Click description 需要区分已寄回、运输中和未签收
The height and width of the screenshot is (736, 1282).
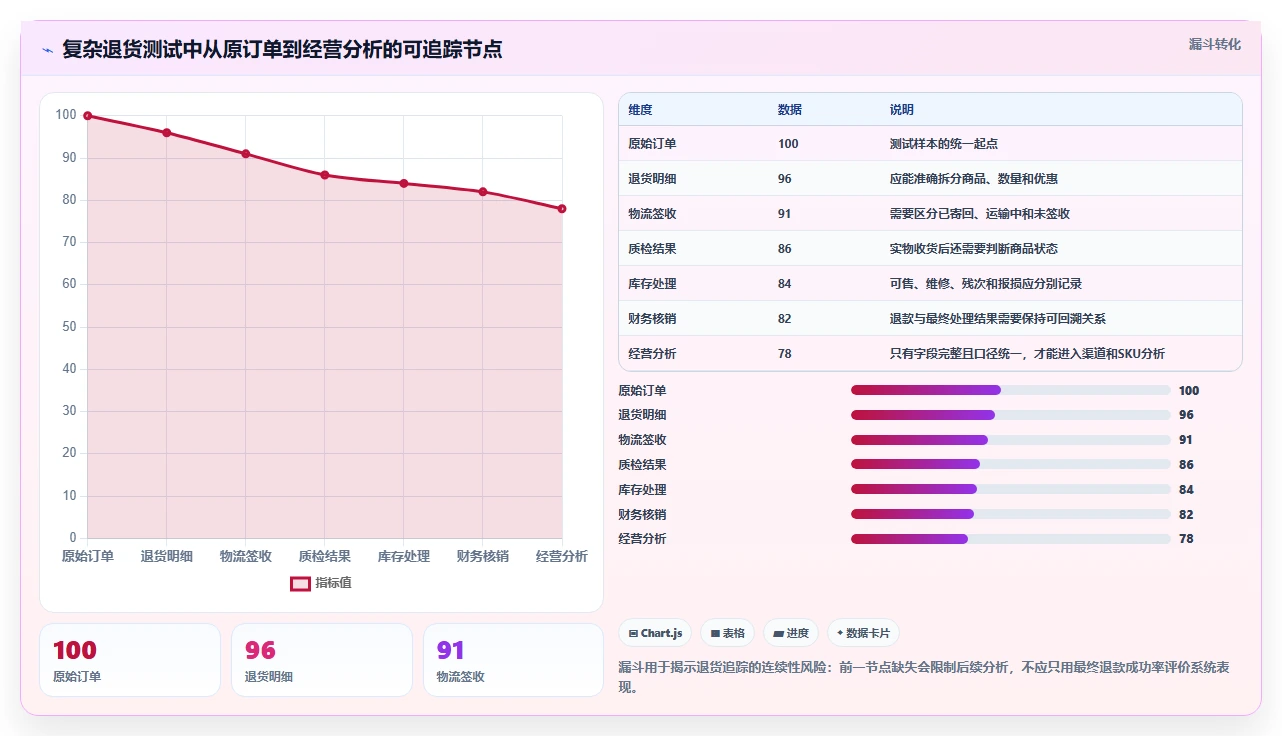[x=980, y=214]
